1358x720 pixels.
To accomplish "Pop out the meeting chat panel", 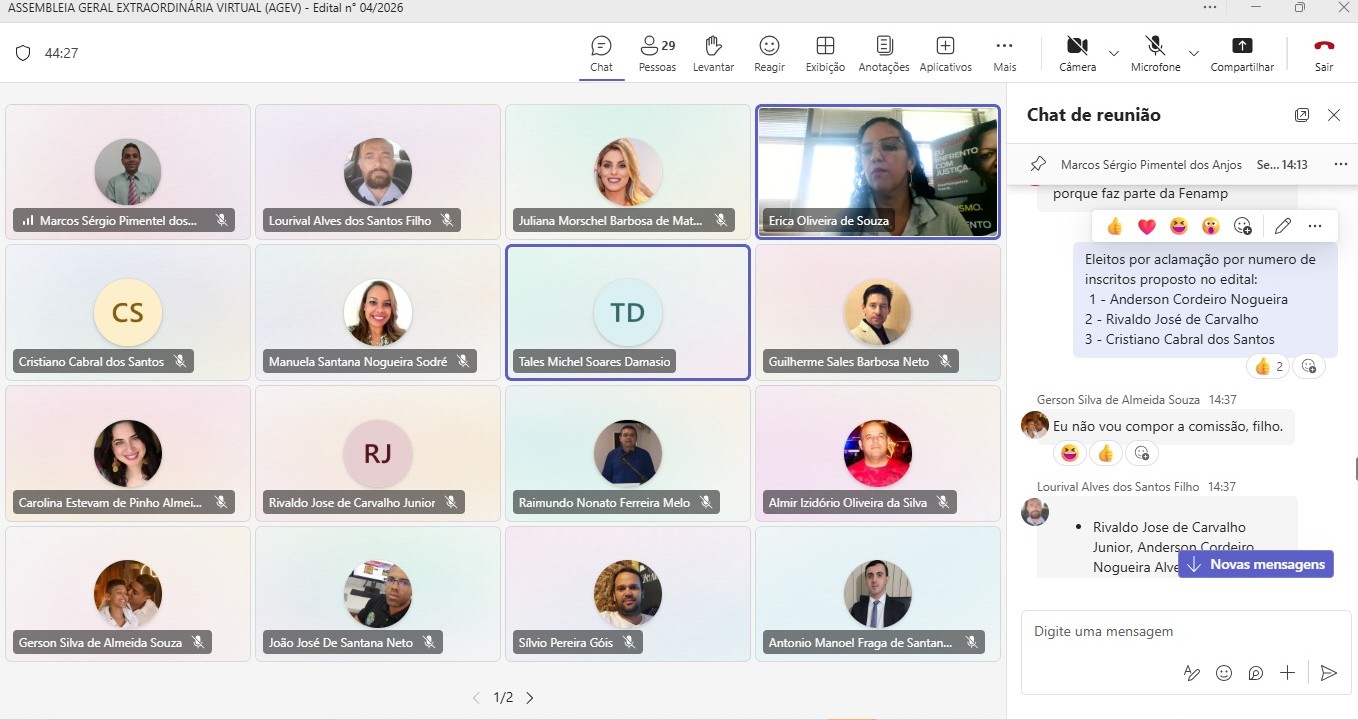I will point(1302,115).
